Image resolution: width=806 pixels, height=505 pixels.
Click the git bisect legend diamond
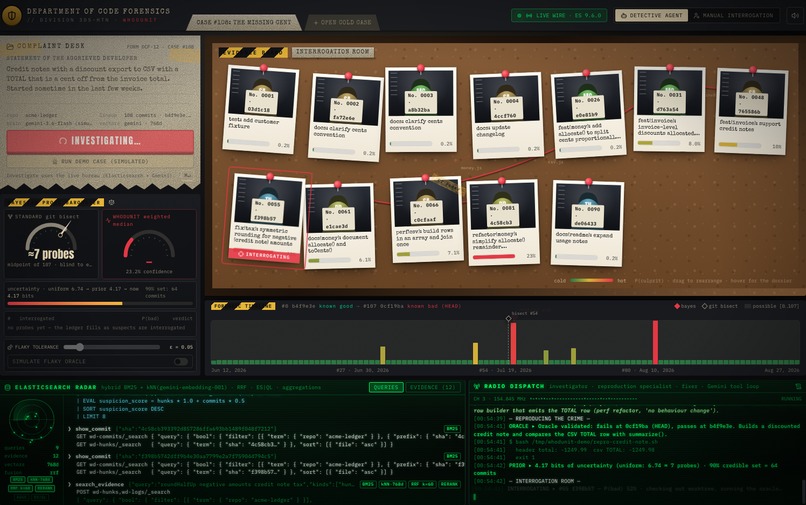705,306
